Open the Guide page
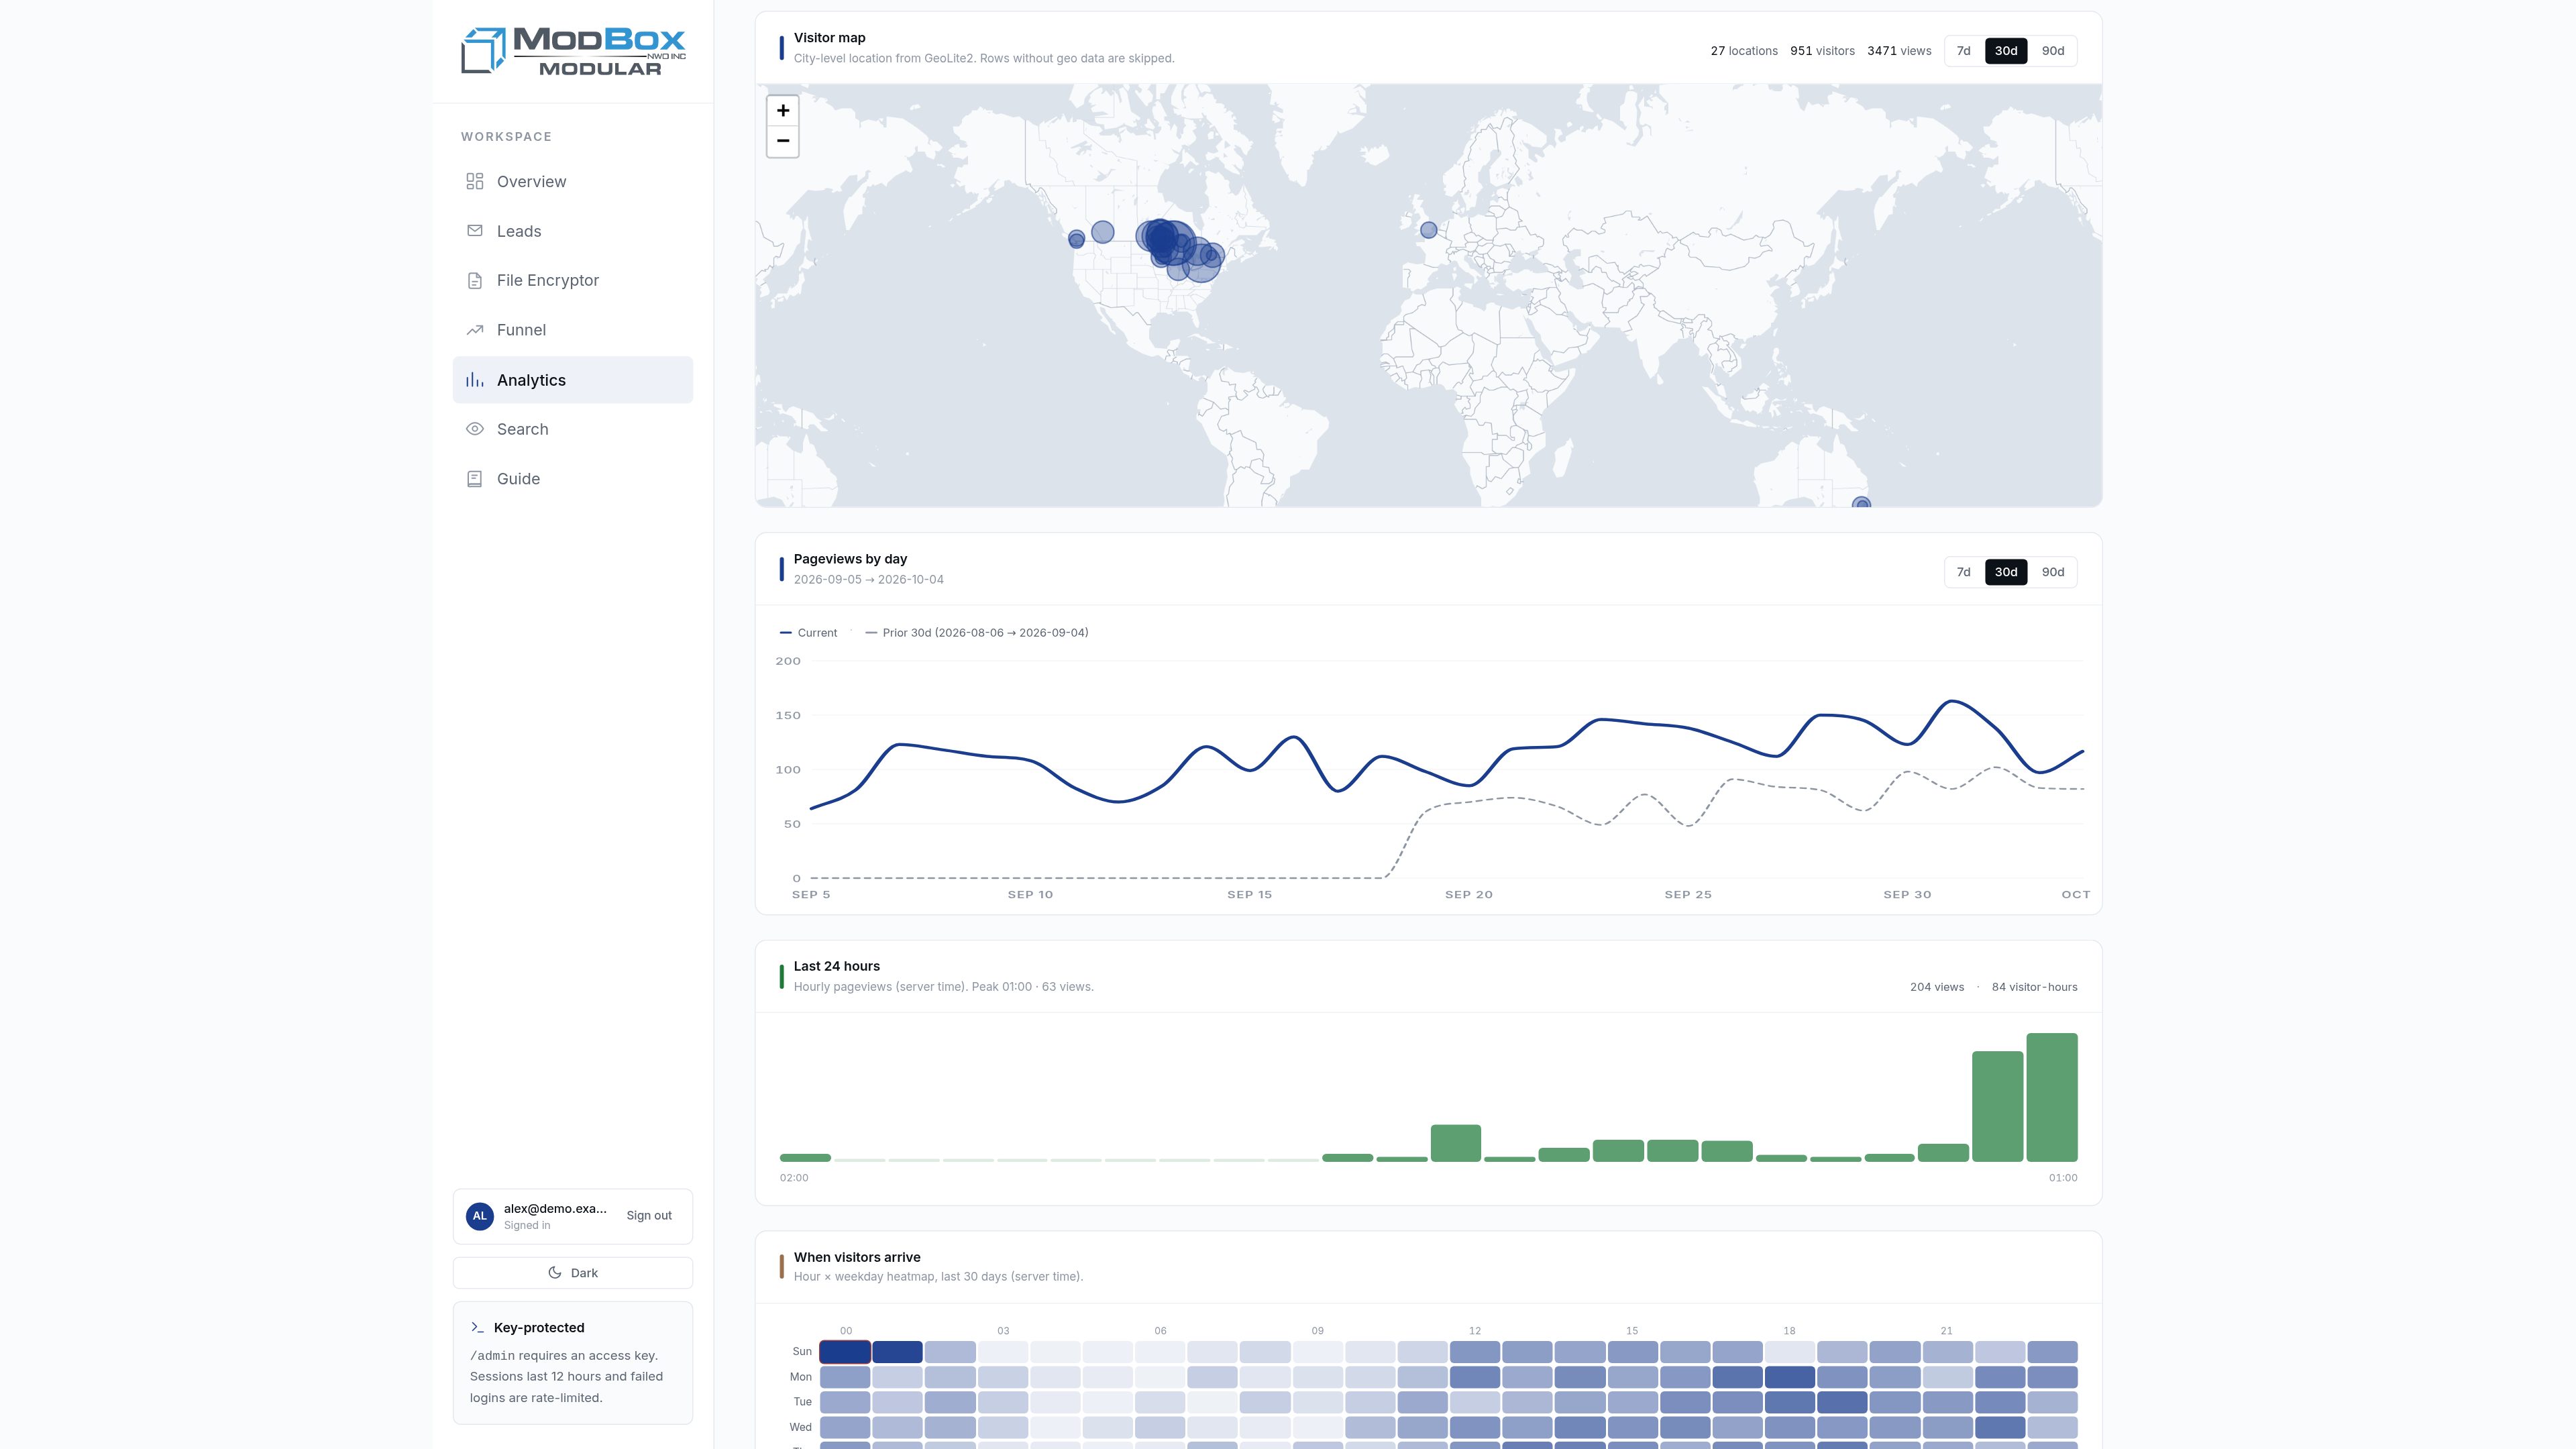The width and height of the screenshot is (2576, 1449). (x=573, y=479)
